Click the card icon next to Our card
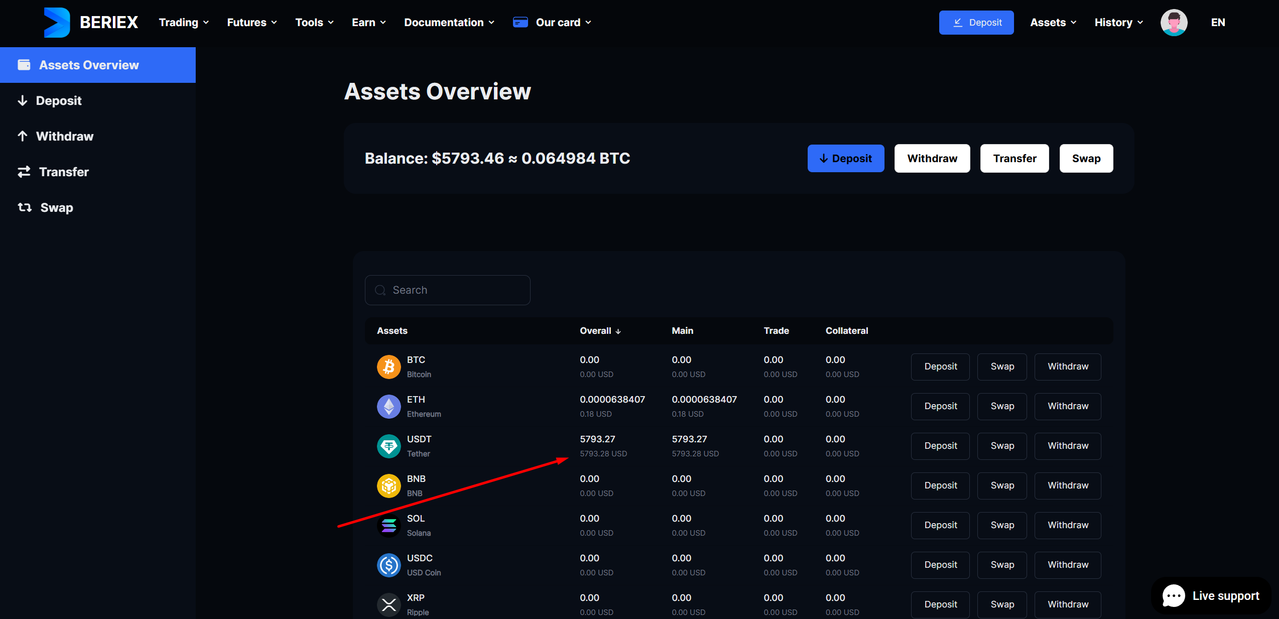1279x619 pixels. (x=520, y=22)
